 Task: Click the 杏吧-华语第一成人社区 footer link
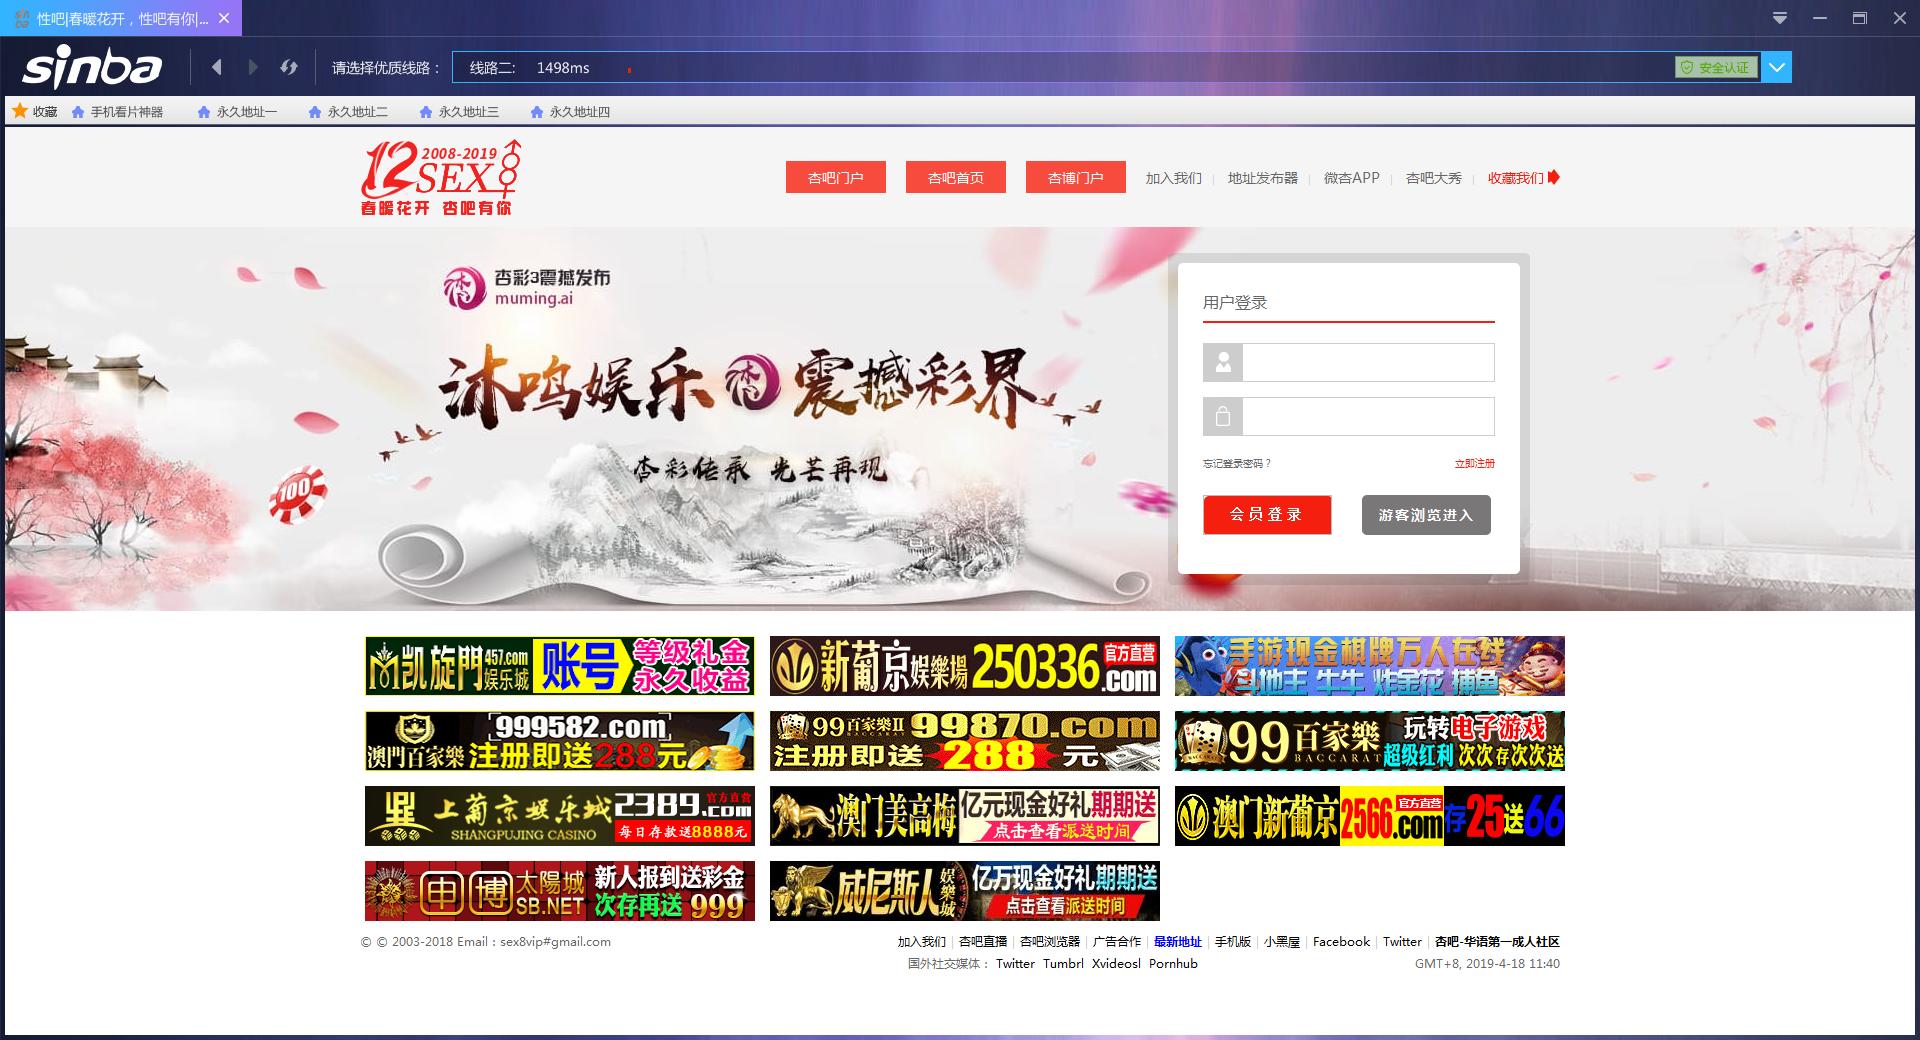(x=1497, y=942)
